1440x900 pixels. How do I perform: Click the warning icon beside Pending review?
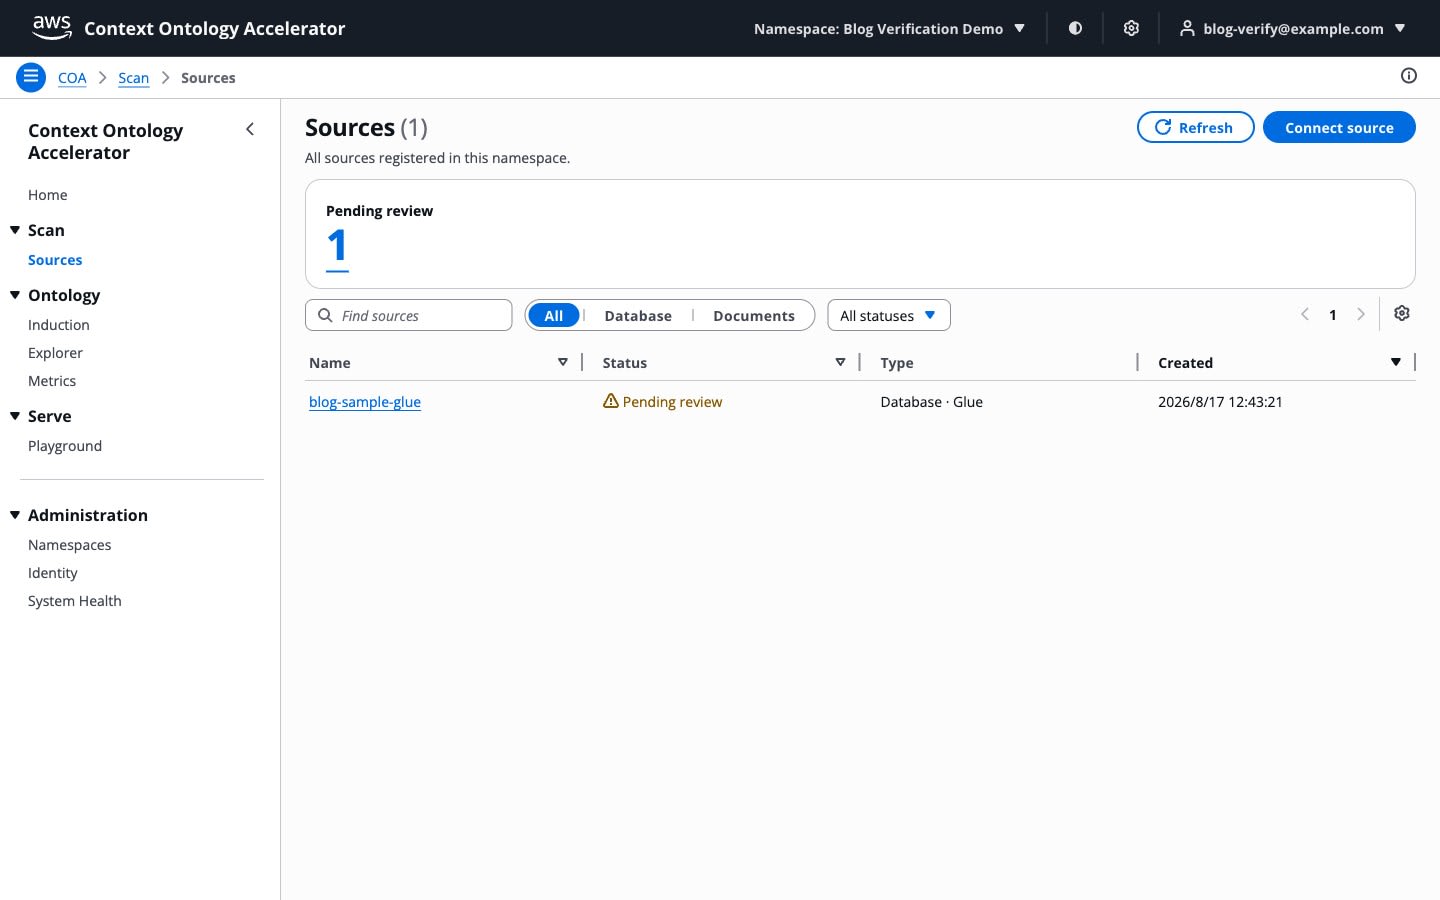[x=610, y=401]
